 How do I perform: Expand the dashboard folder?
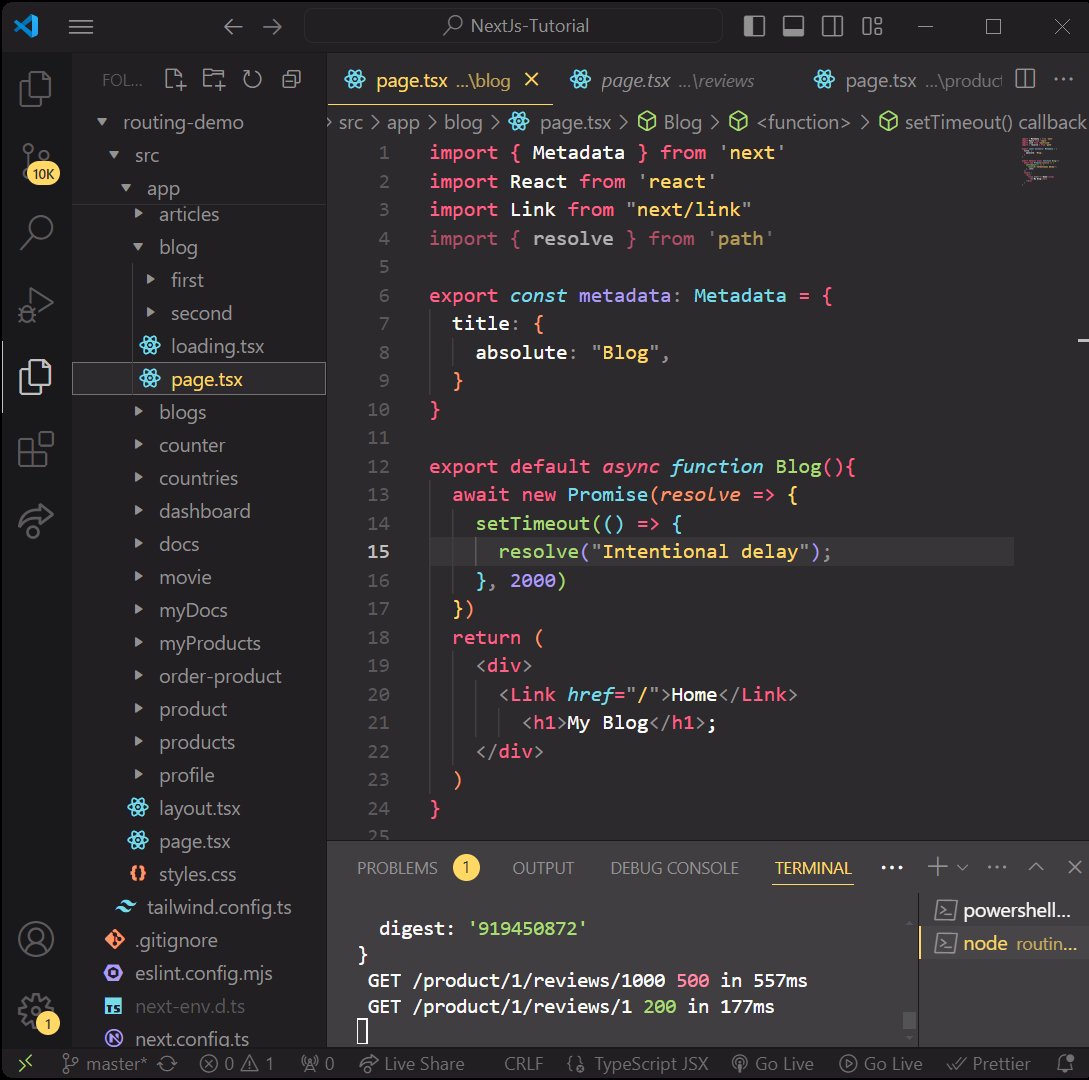coord(204,511)
